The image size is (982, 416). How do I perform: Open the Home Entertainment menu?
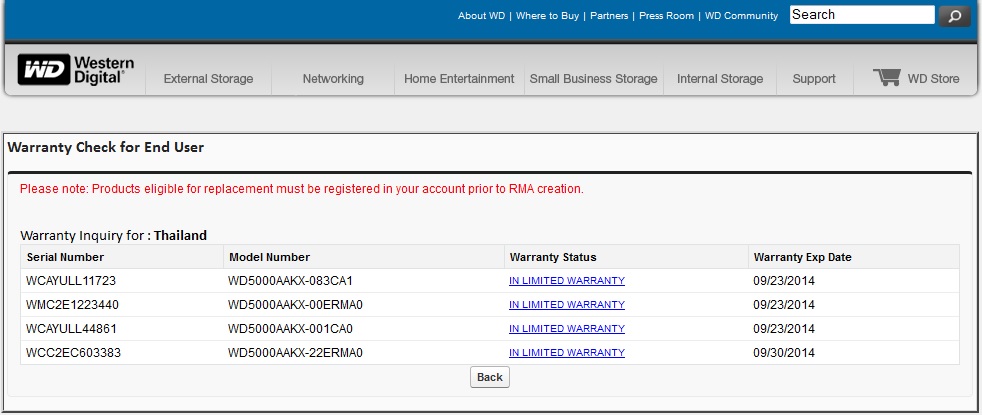(x=459, y=79)
